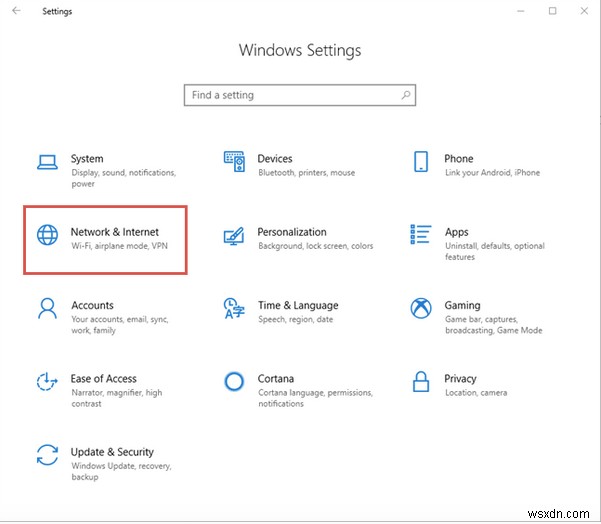Click the Ease of Access icon

click(x=47, y=382)
